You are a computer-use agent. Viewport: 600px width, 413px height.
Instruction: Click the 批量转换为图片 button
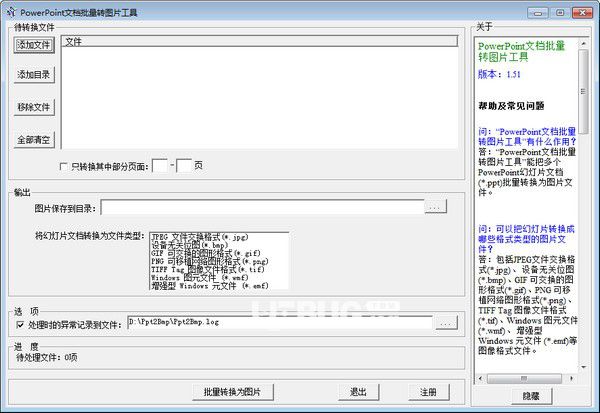233,392
